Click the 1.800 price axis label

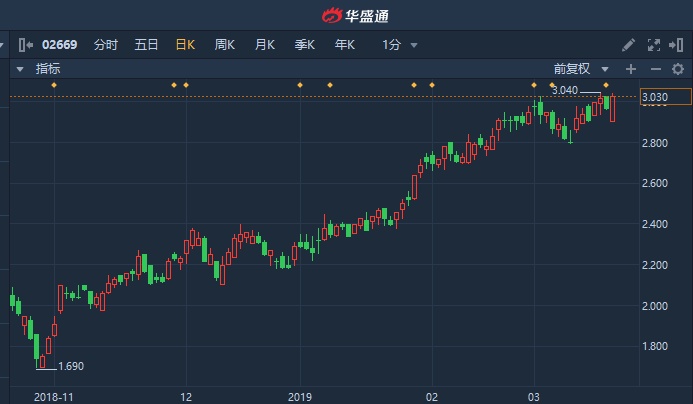pos(655,346)
